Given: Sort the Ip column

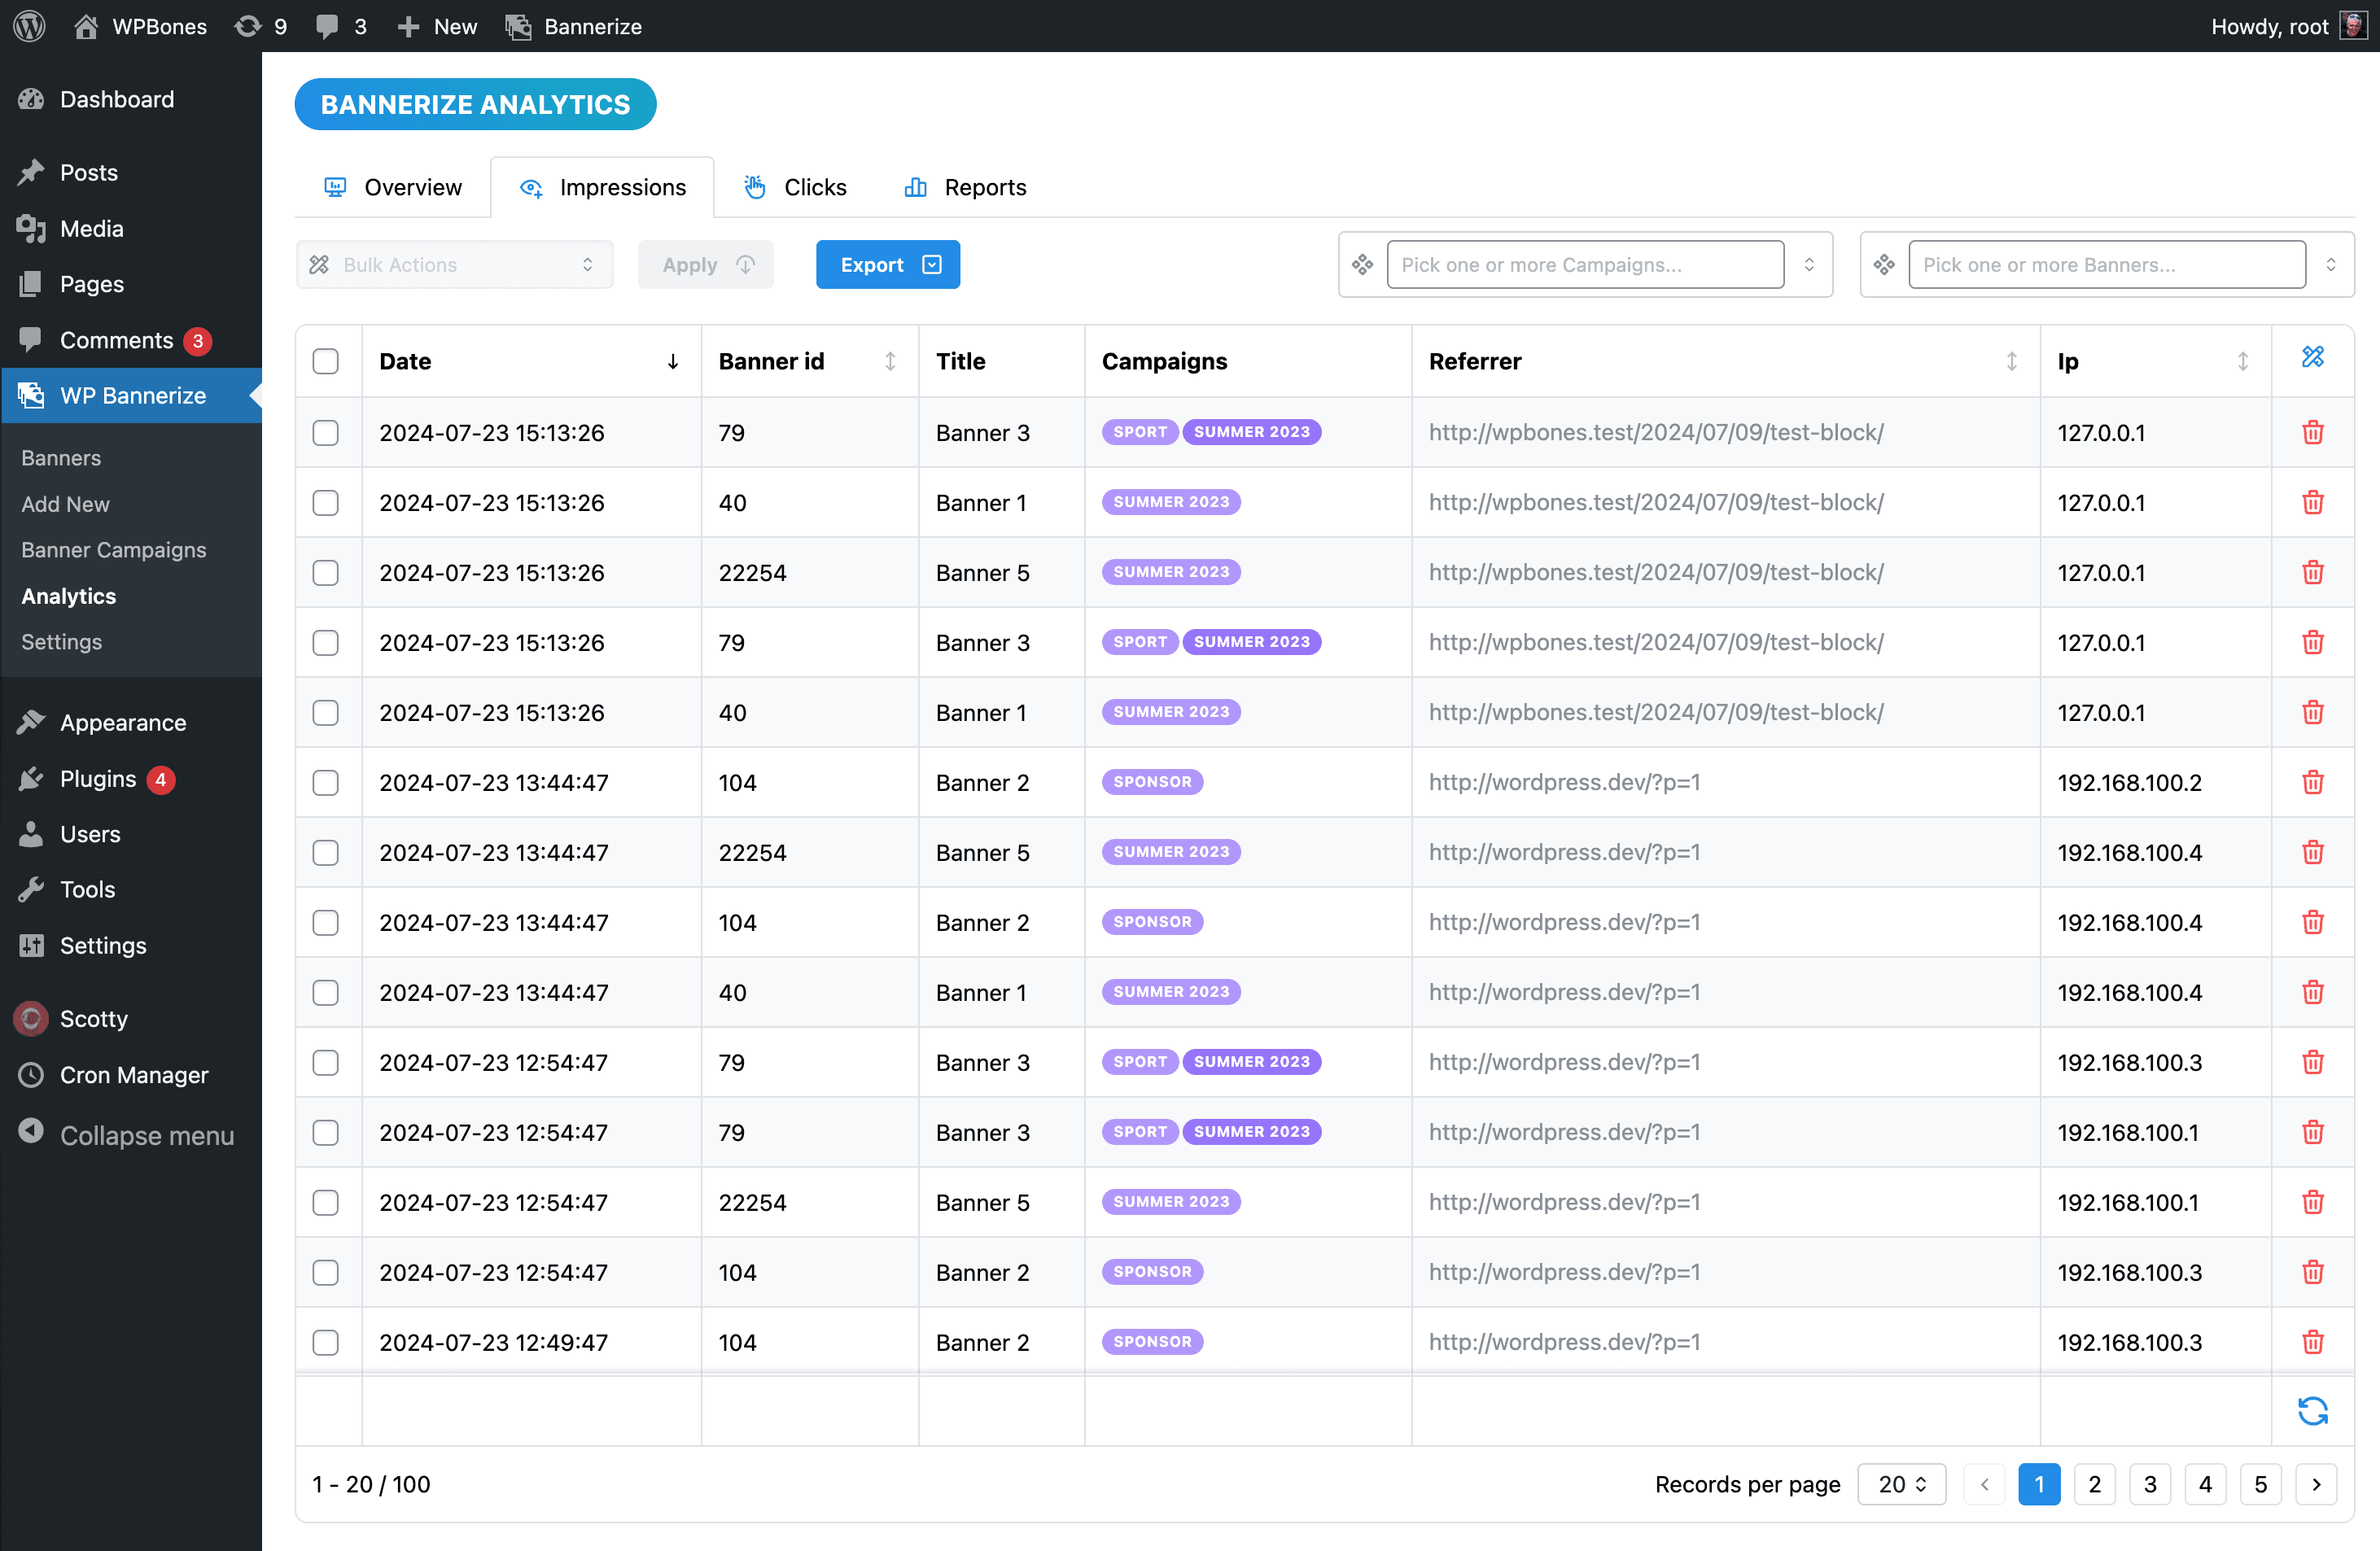Looking at the screenshot, I should [2242, 362].
